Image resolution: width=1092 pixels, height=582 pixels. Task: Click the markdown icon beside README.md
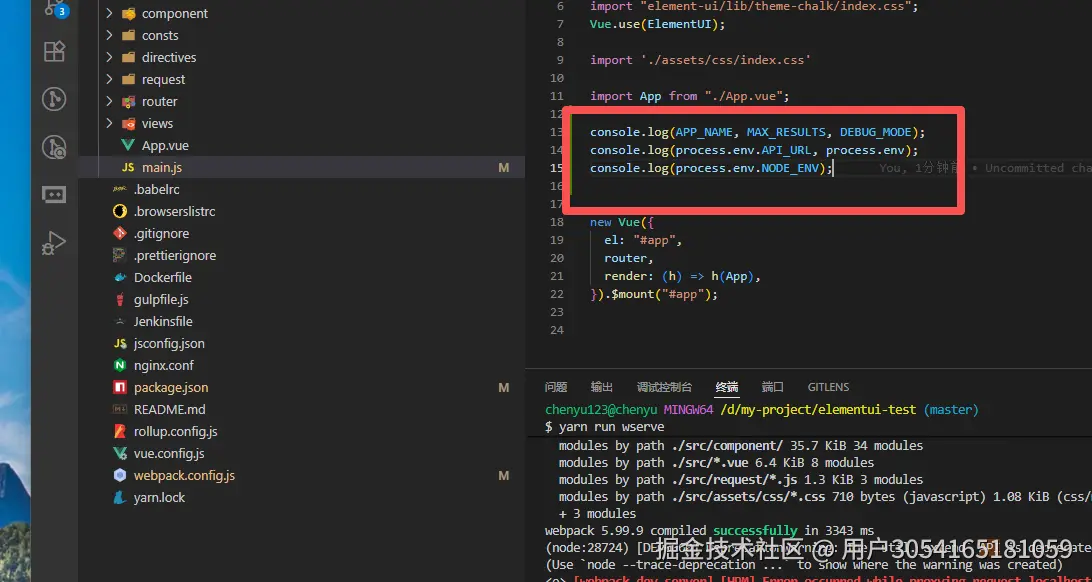(x=120, y=409)
